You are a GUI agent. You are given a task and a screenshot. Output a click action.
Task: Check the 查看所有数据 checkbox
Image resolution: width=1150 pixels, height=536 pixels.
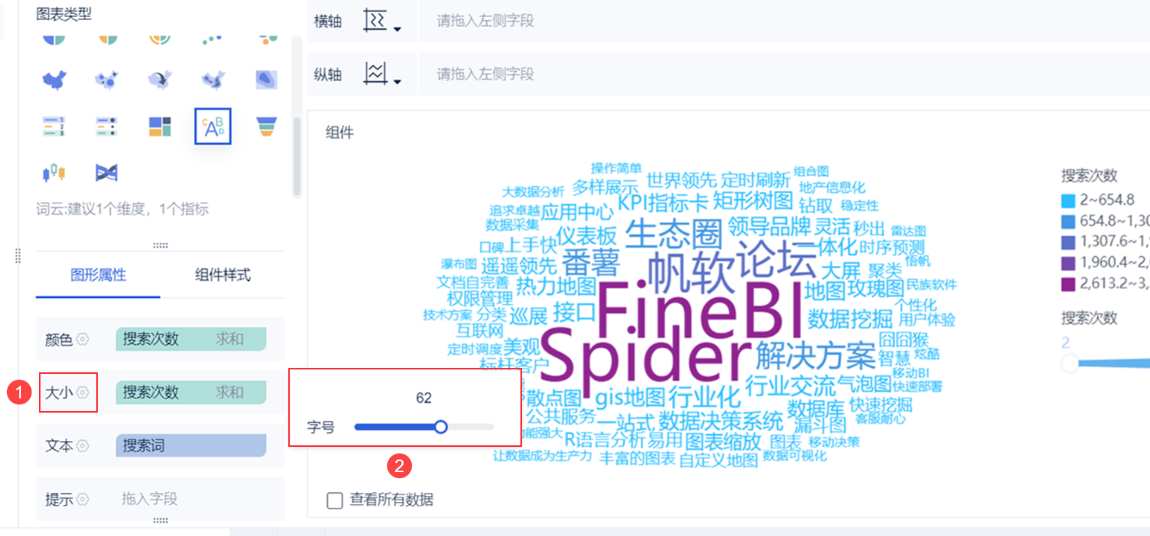[x=334, y=500]
